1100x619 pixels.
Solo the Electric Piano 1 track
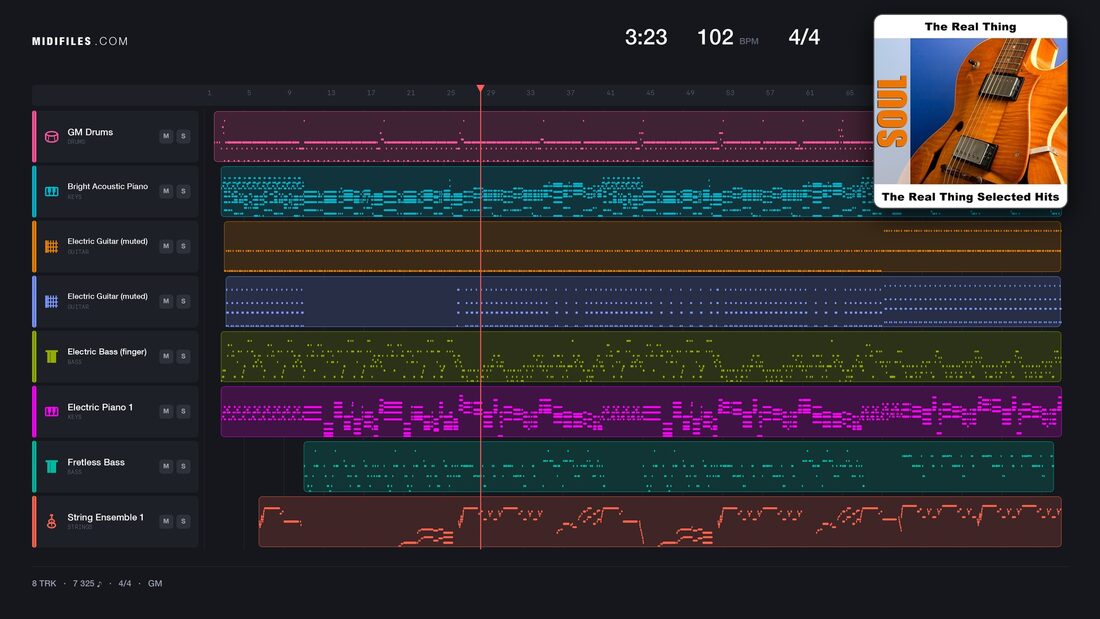(x=183, y=411)
